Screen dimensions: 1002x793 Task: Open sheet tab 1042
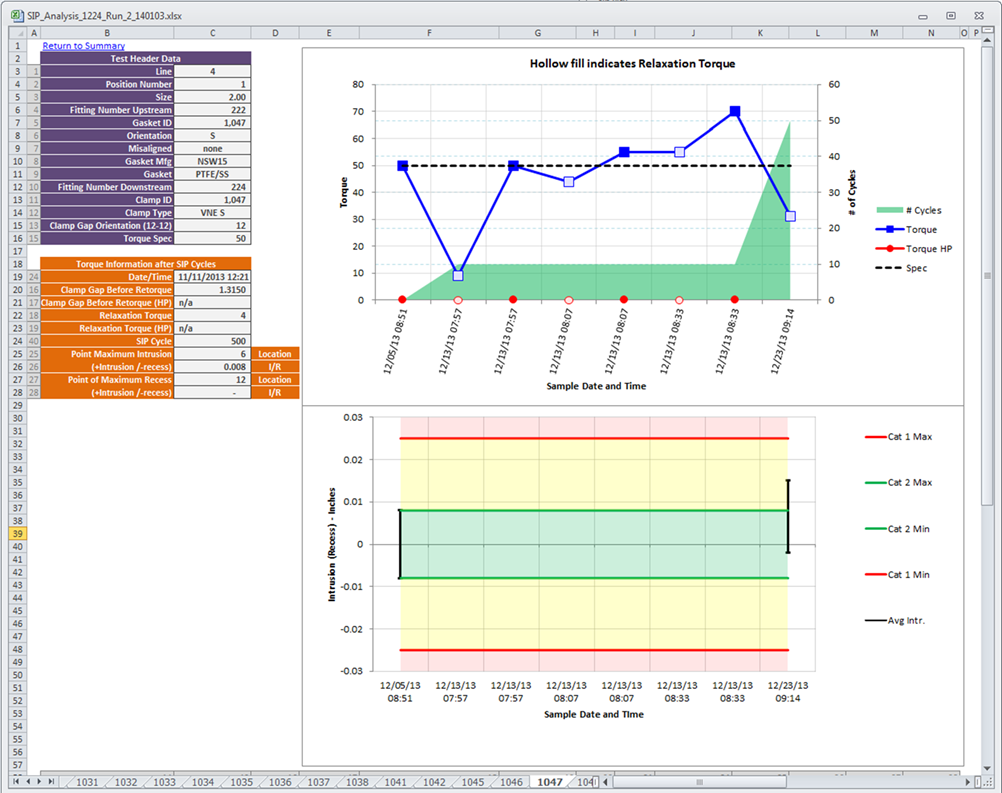point(435,782)
